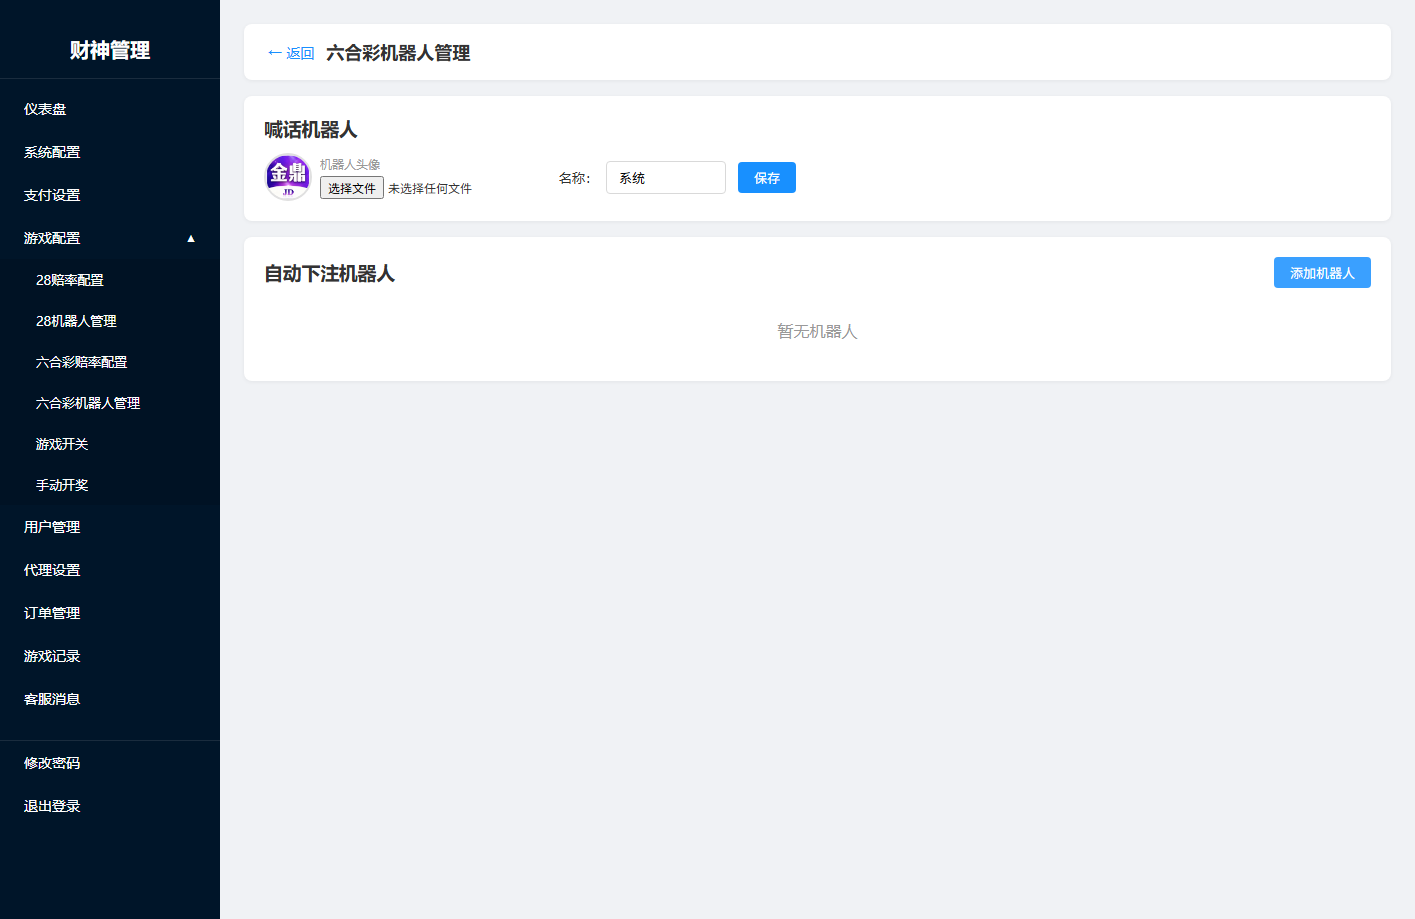This screenshot has width=1415, height=919.
Task: View 游戏记录 in sidebar
Action: [x=52, y=656]
